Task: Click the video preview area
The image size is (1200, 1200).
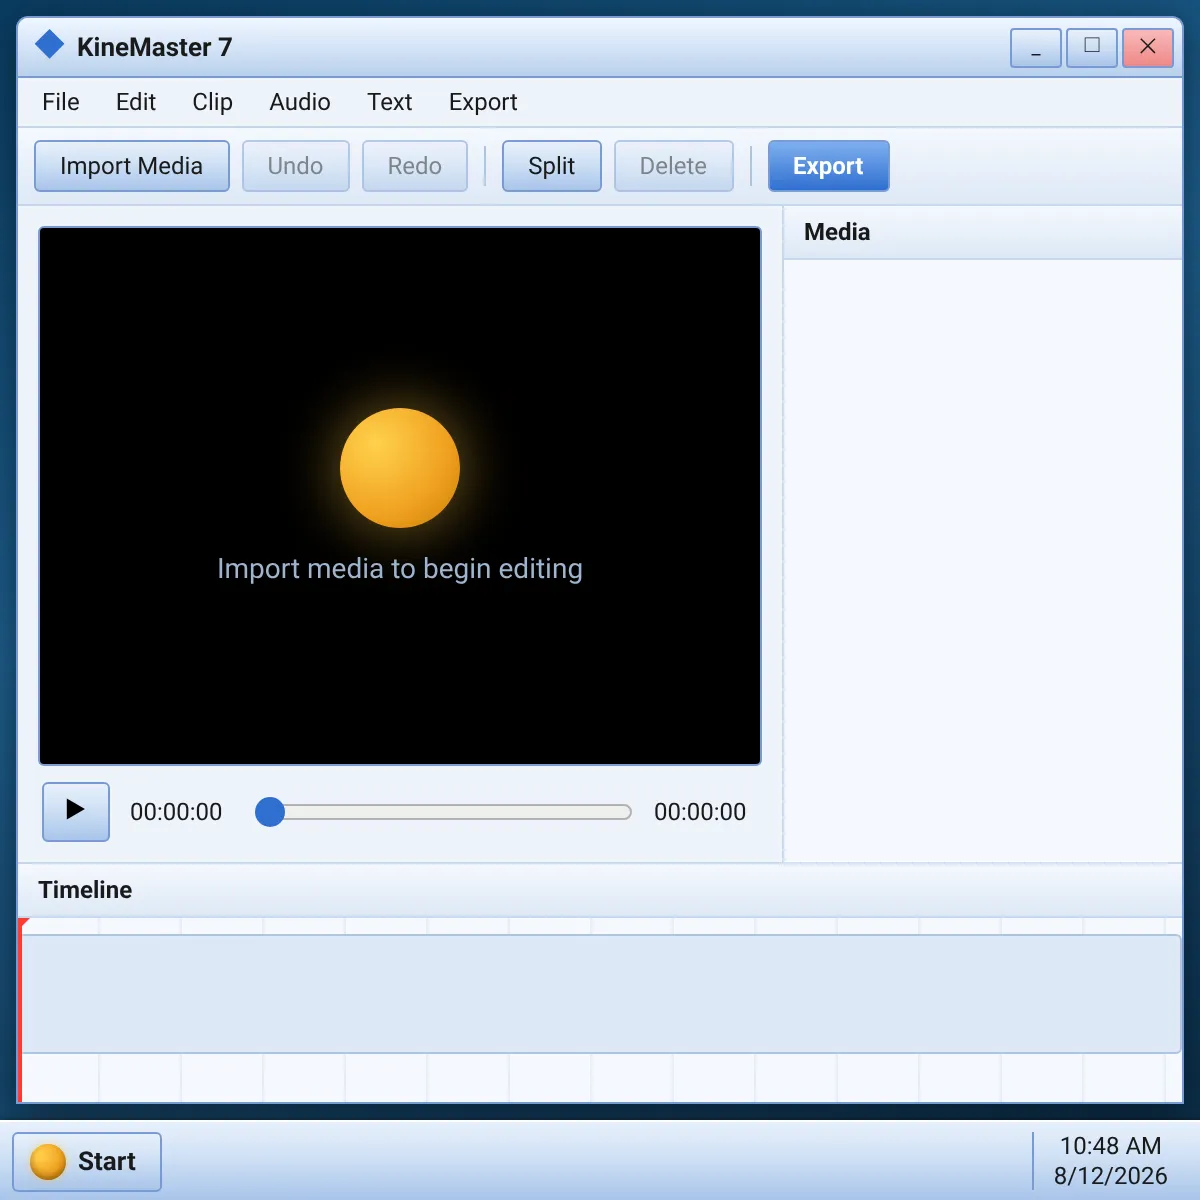Action: 400,496
